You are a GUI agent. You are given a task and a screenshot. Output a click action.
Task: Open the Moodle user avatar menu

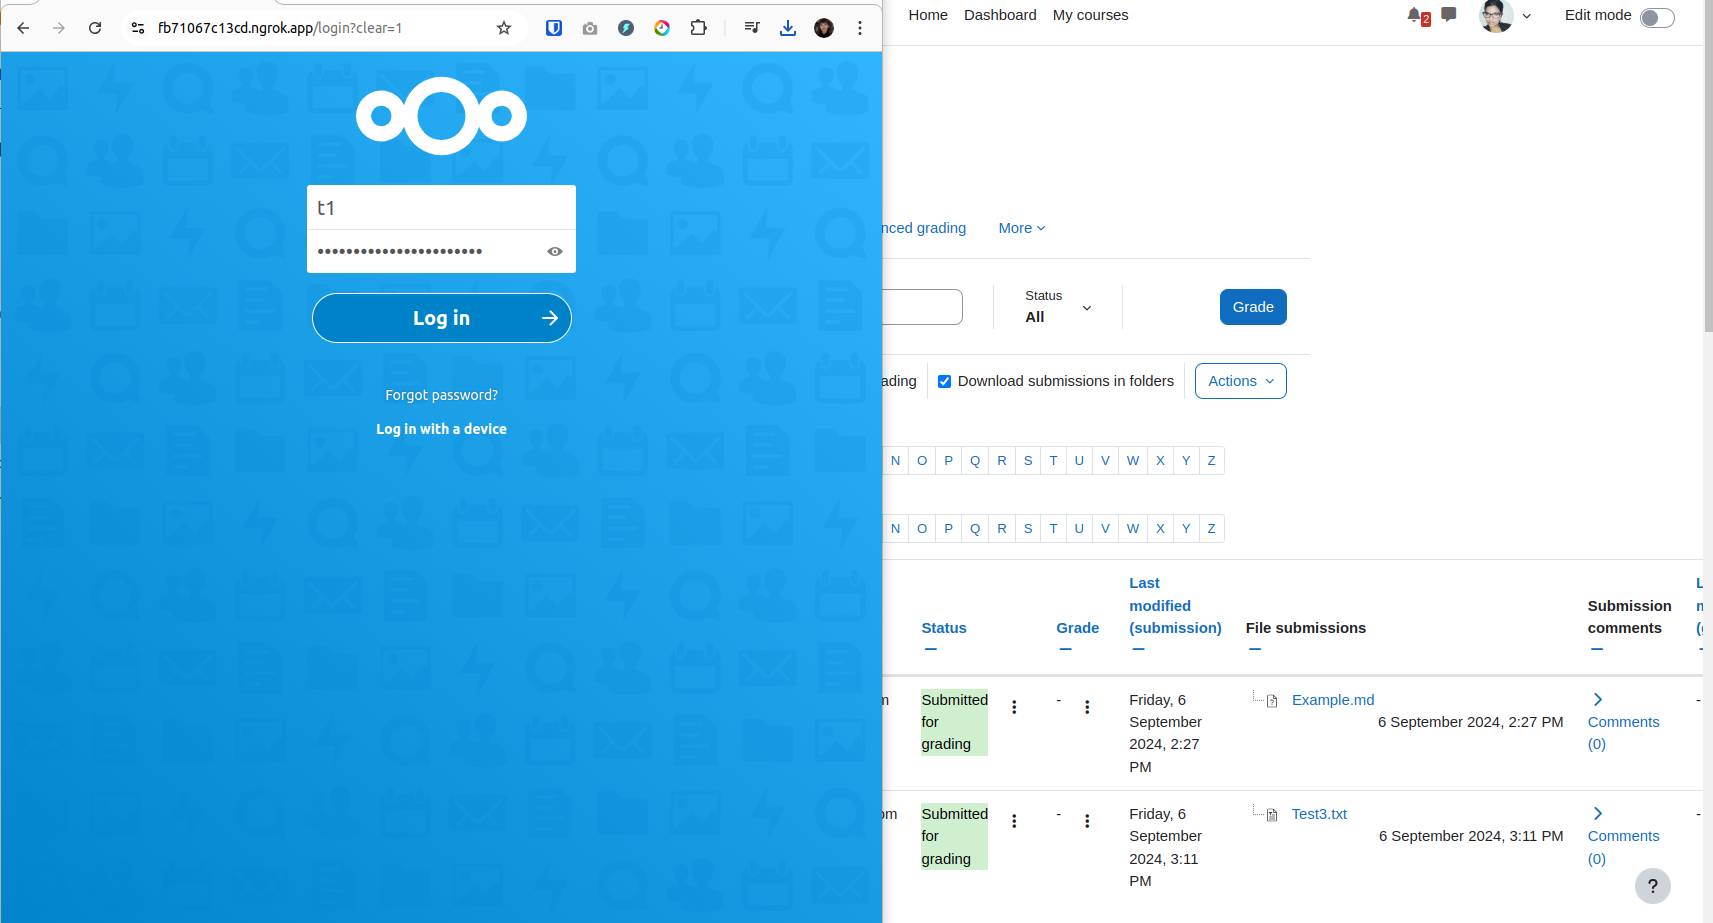tap(1505, 15)
